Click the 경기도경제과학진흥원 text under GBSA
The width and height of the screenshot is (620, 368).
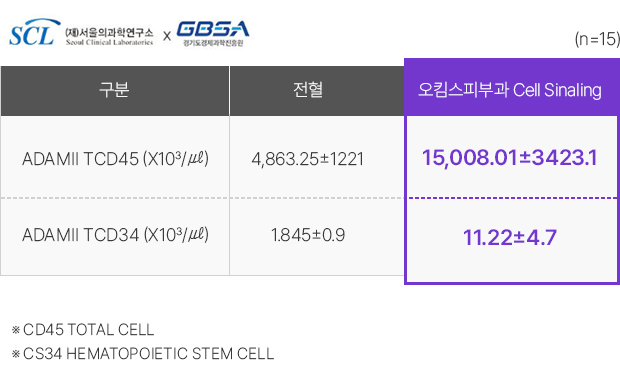pos(213,43)
